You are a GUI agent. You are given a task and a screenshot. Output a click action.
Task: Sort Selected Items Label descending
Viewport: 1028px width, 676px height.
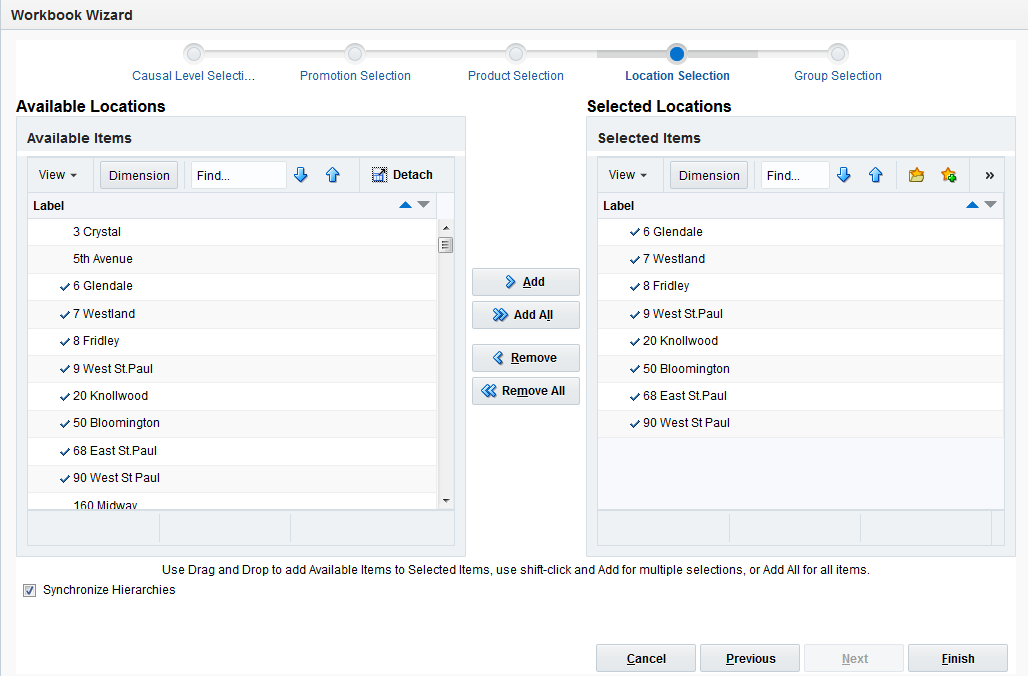991,205
